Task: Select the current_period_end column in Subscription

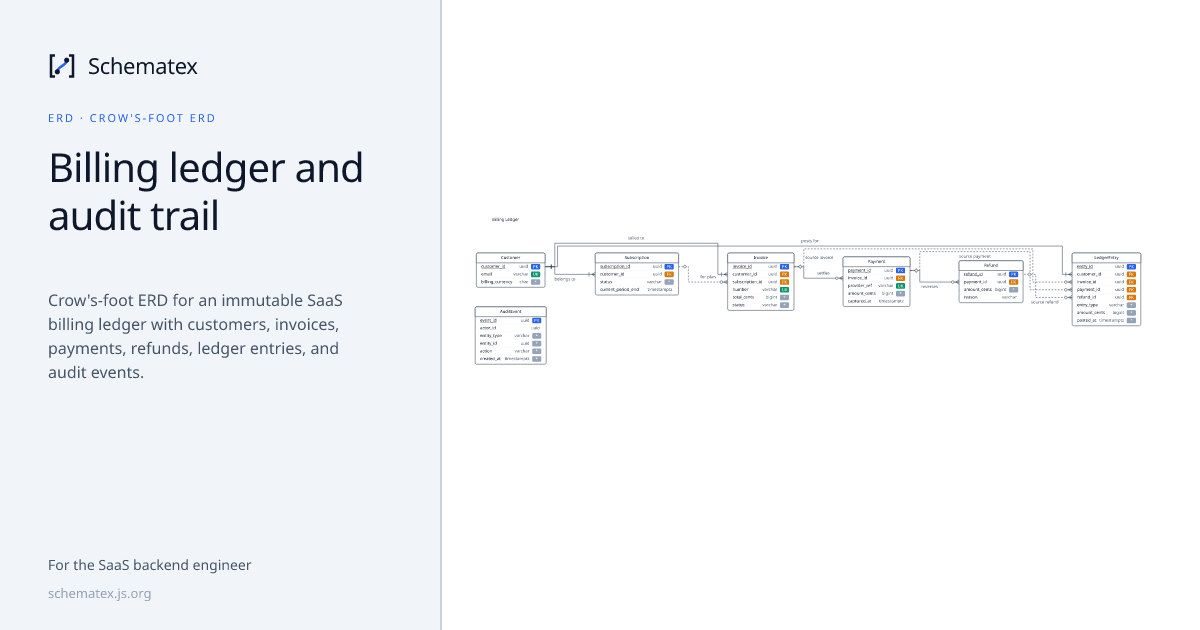Action: coord(637,290)
